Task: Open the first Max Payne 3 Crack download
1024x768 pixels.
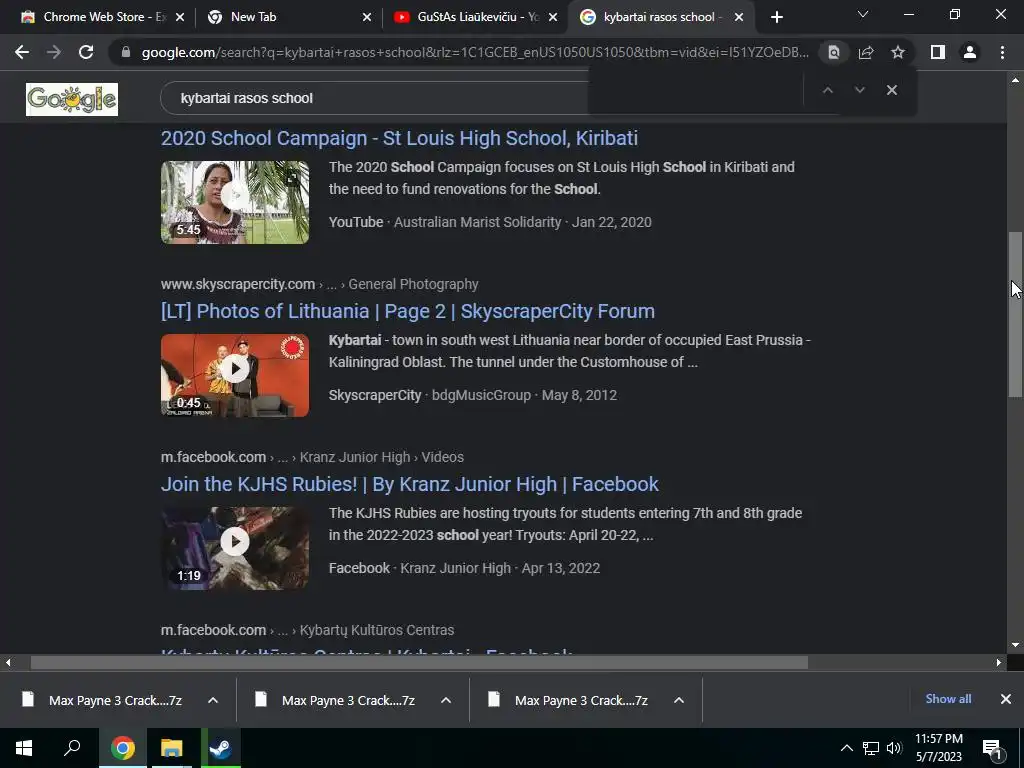Action: [101, 700]
